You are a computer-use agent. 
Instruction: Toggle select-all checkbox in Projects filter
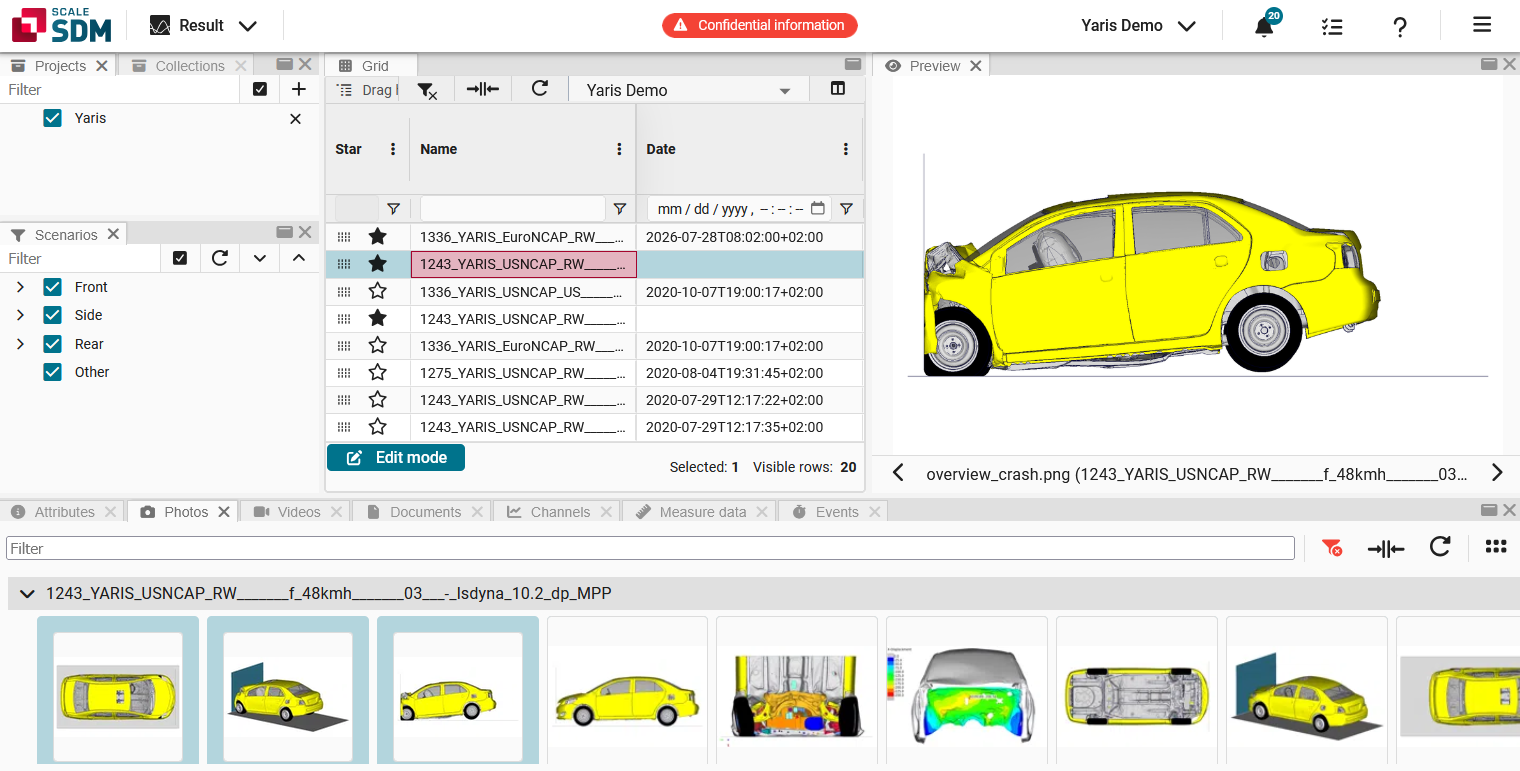pyautogui.click(x=260, y=89)
